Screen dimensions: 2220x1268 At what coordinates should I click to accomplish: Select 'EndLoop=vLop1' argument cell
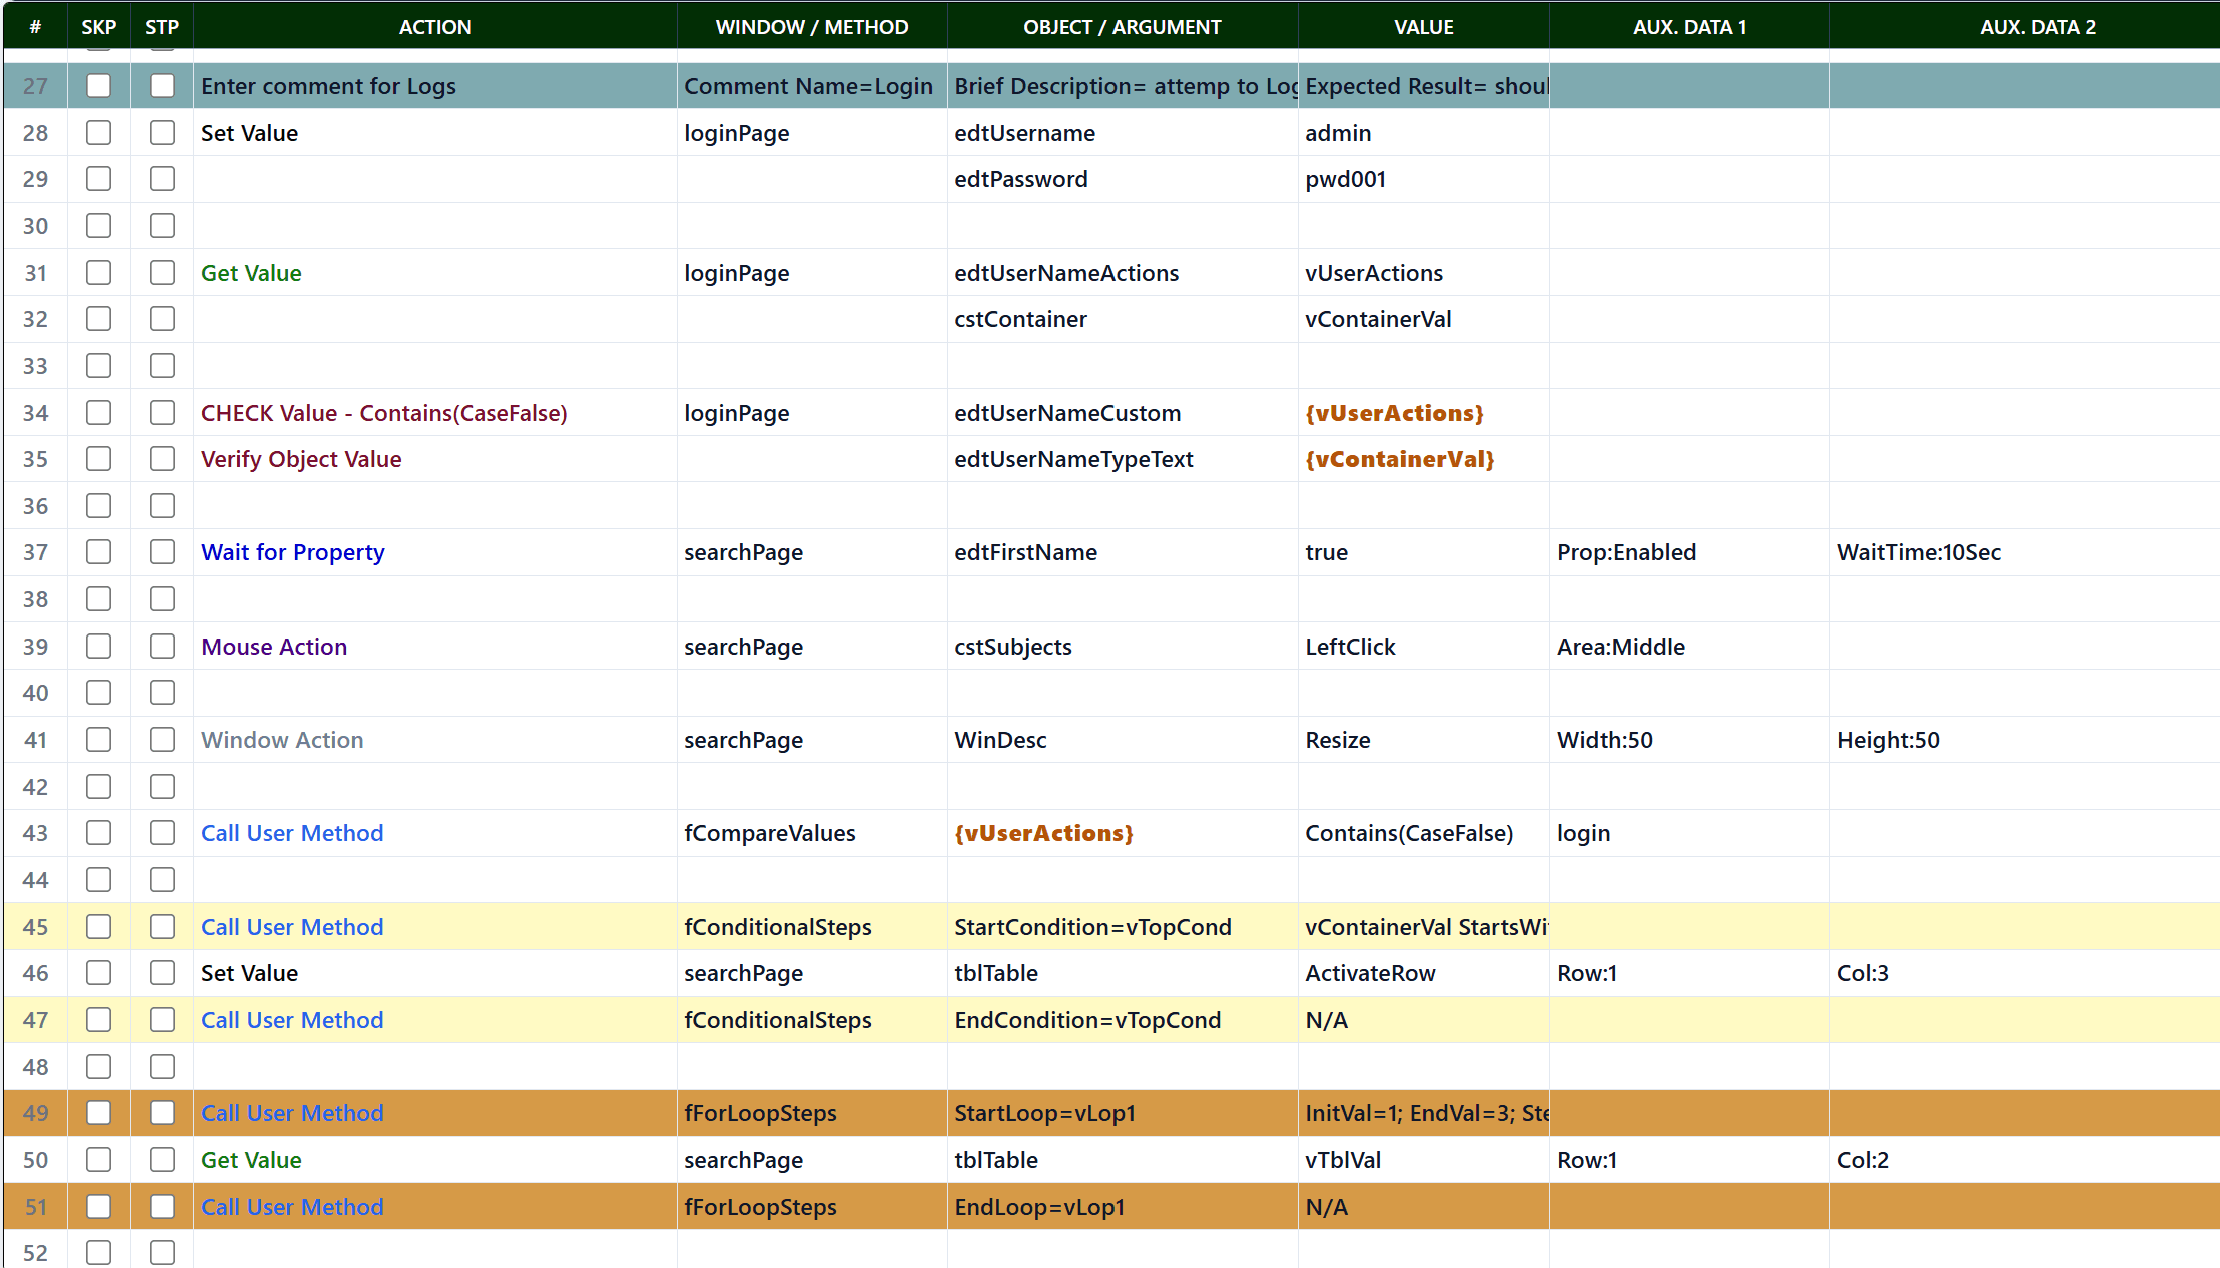tap(1122, 1207)
